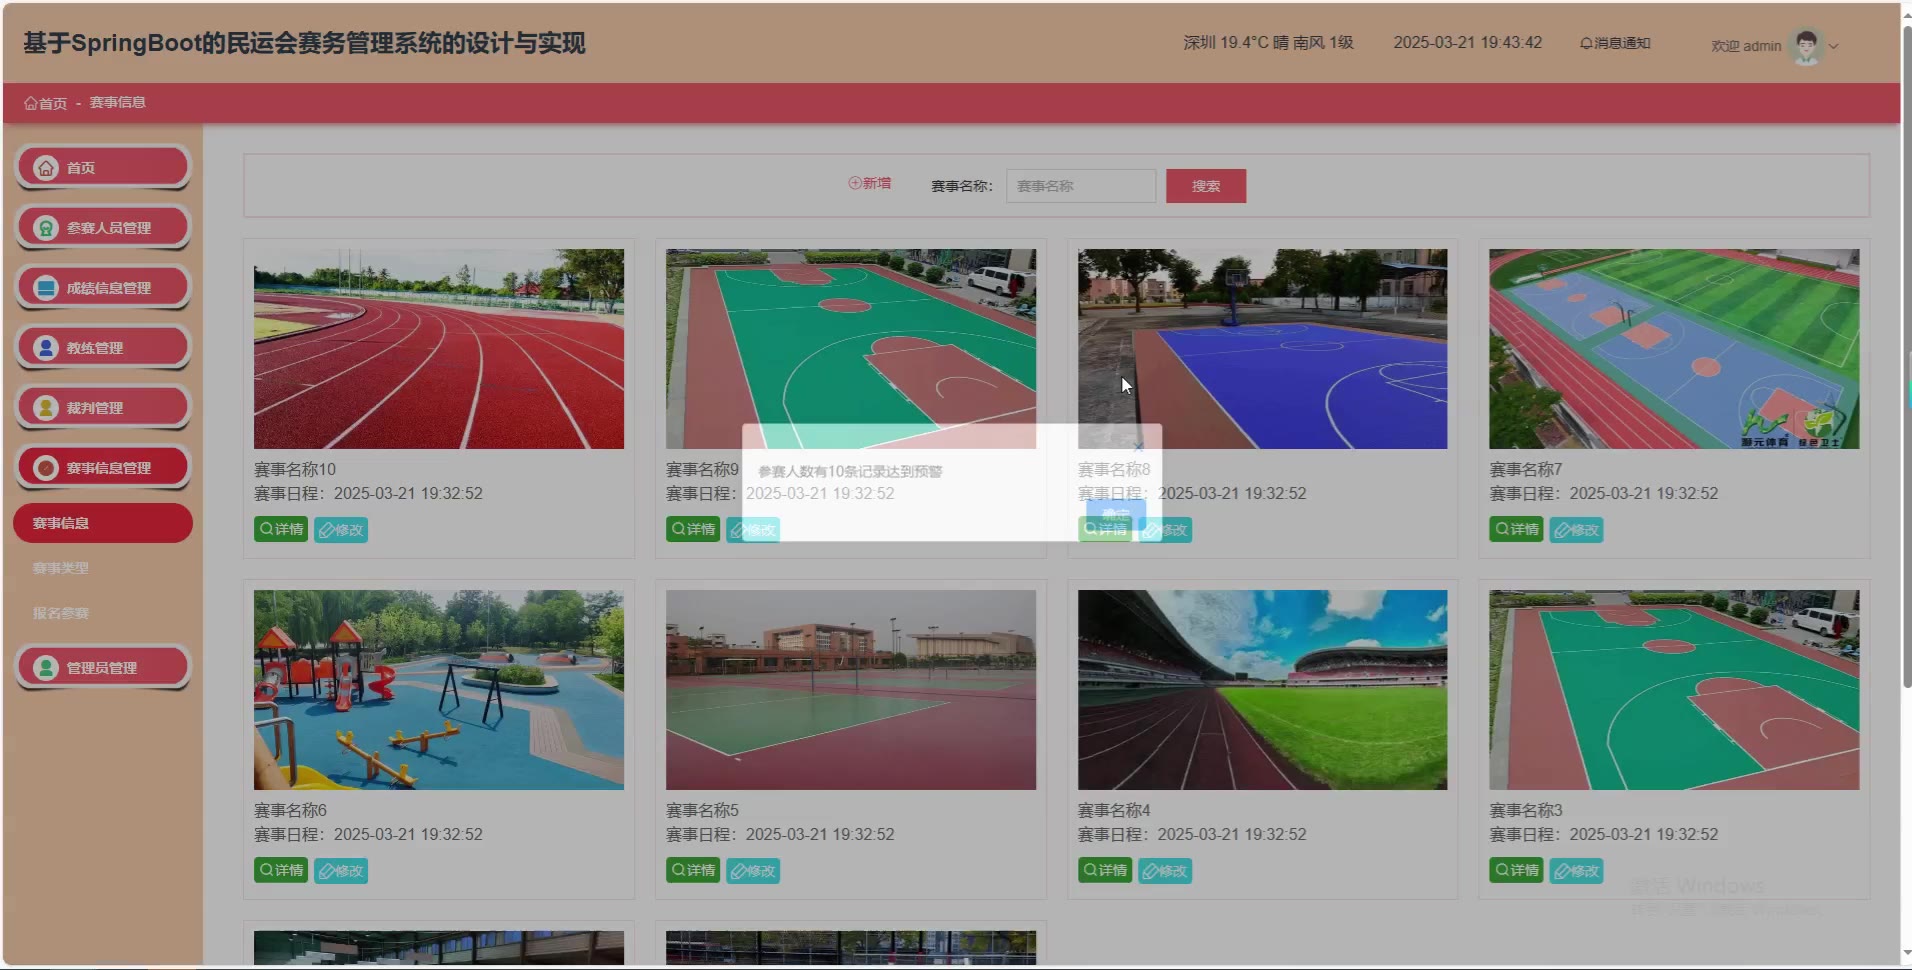Click the 赛事名称6 title text
Viewport: 1912px width, 970px height.
click(x=290, y=810)
